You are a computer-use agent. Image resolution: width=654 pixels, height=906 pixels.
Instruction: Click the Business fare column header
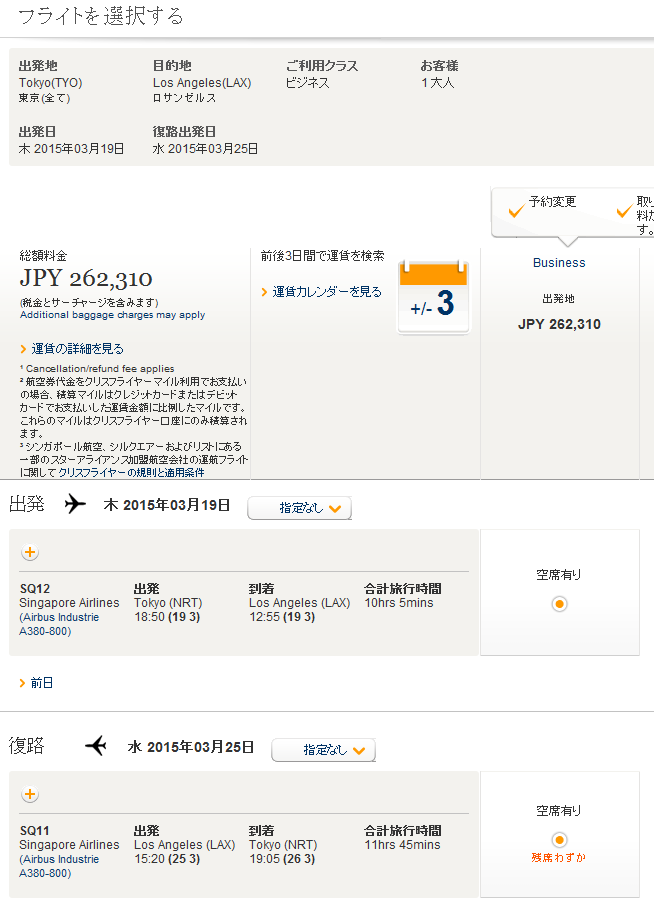[559, 263]
